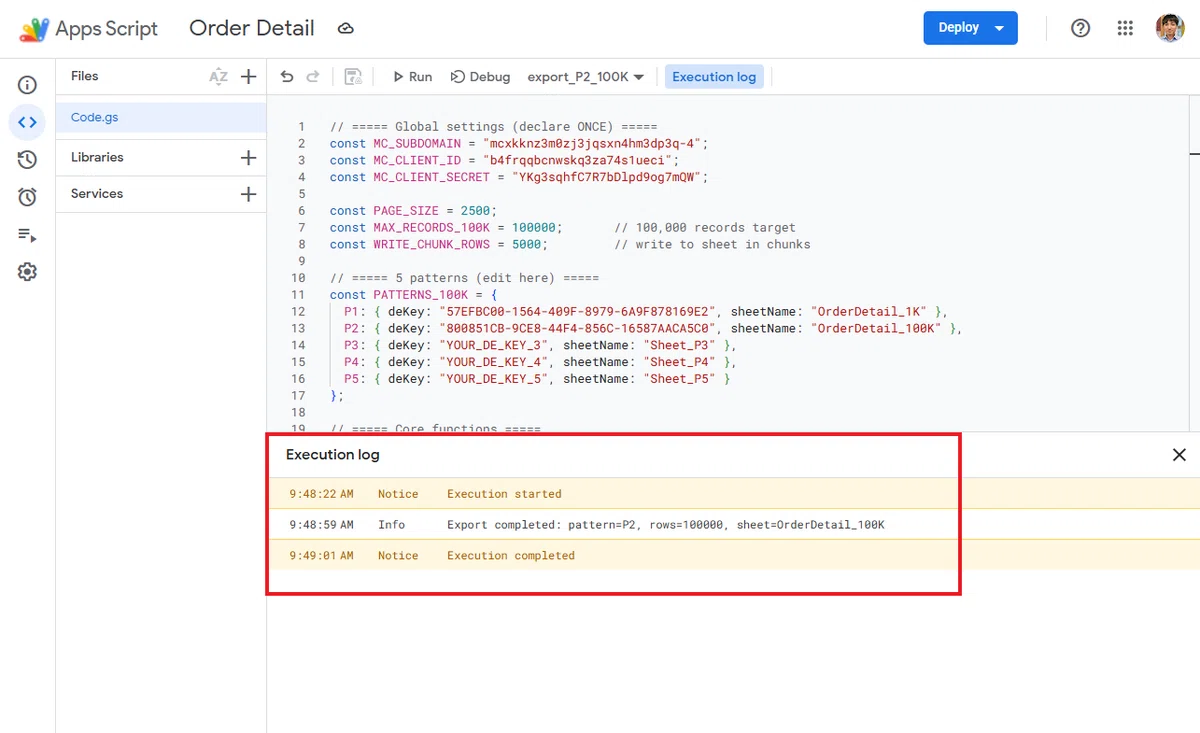Viewport: 1200px width, 733px height.
Task: Add a service with plus icon
Action: (x=249, y=194)
